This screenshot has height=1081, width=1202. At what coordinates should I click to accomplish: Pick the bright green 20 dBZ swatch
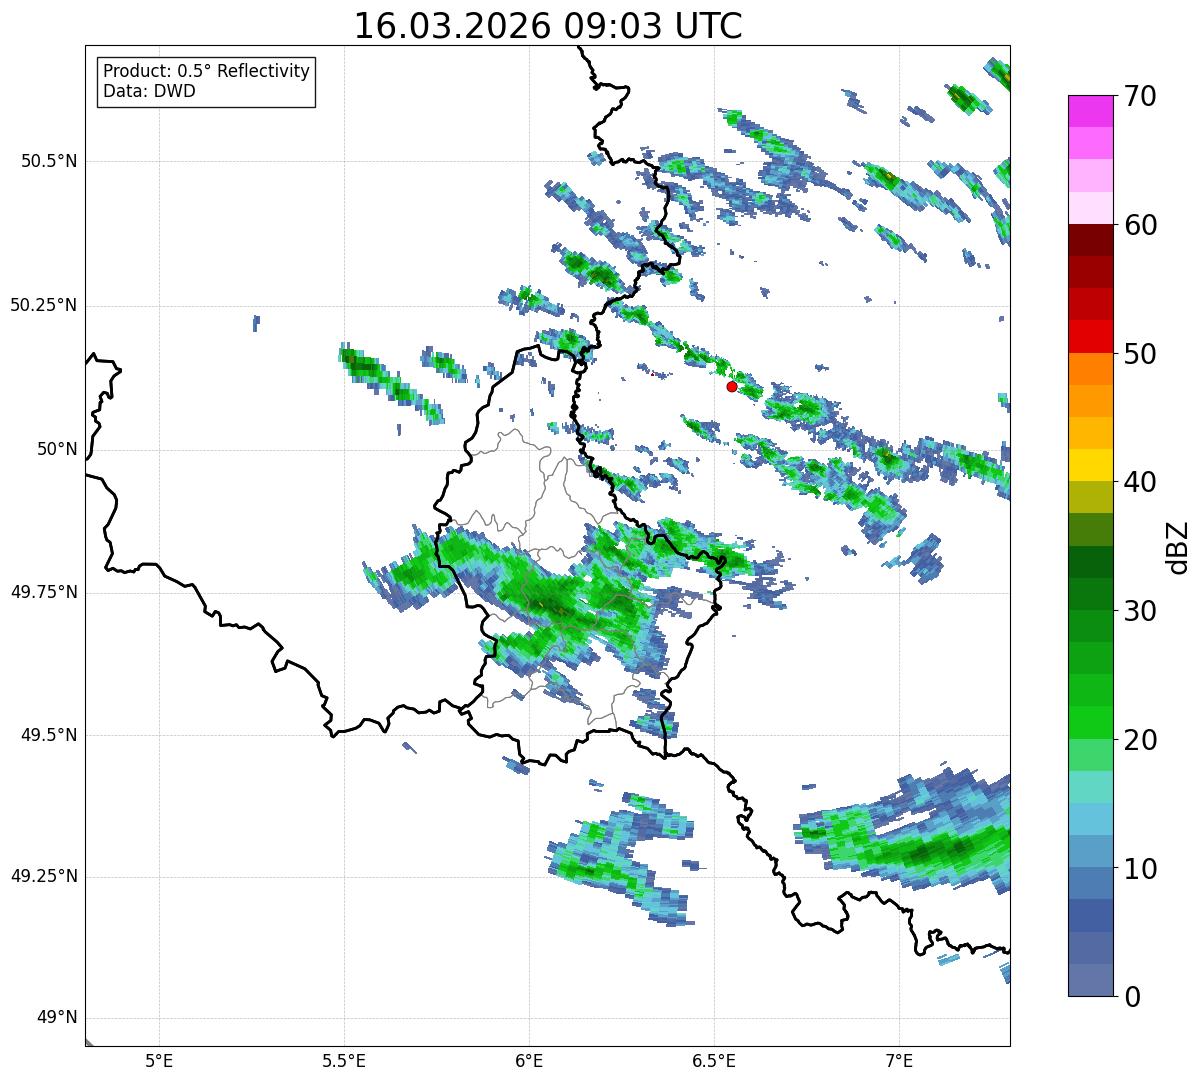click(1090, 723)
